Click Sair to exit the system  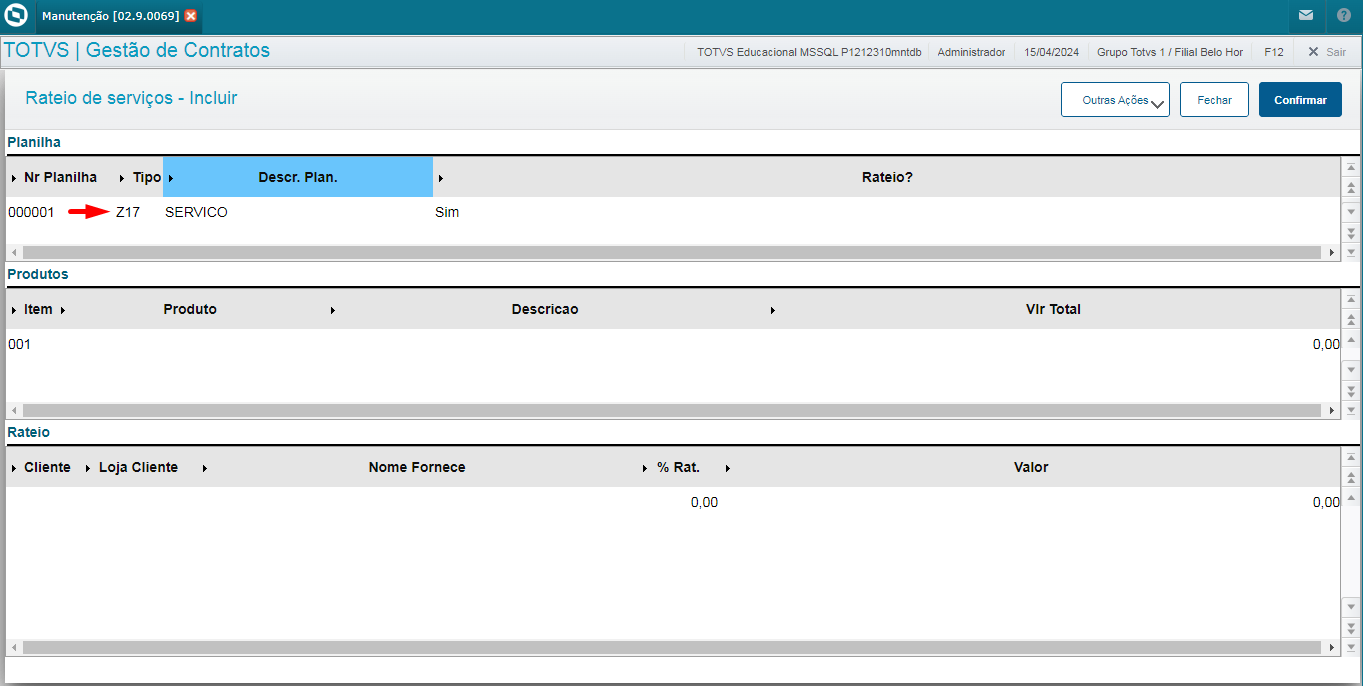1326,52
